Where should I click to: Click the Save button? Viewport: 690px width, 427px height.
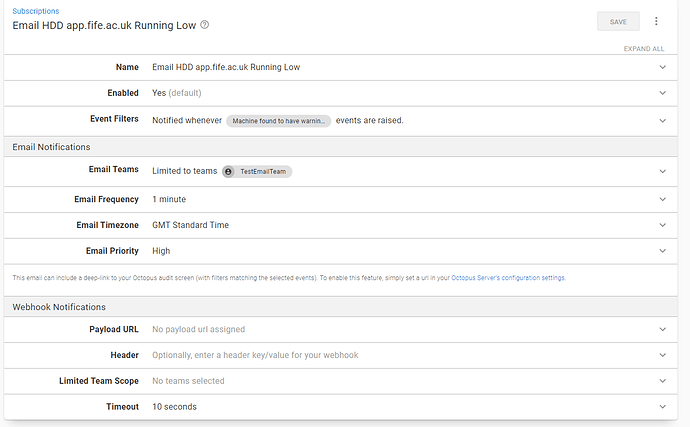[618, 21]
